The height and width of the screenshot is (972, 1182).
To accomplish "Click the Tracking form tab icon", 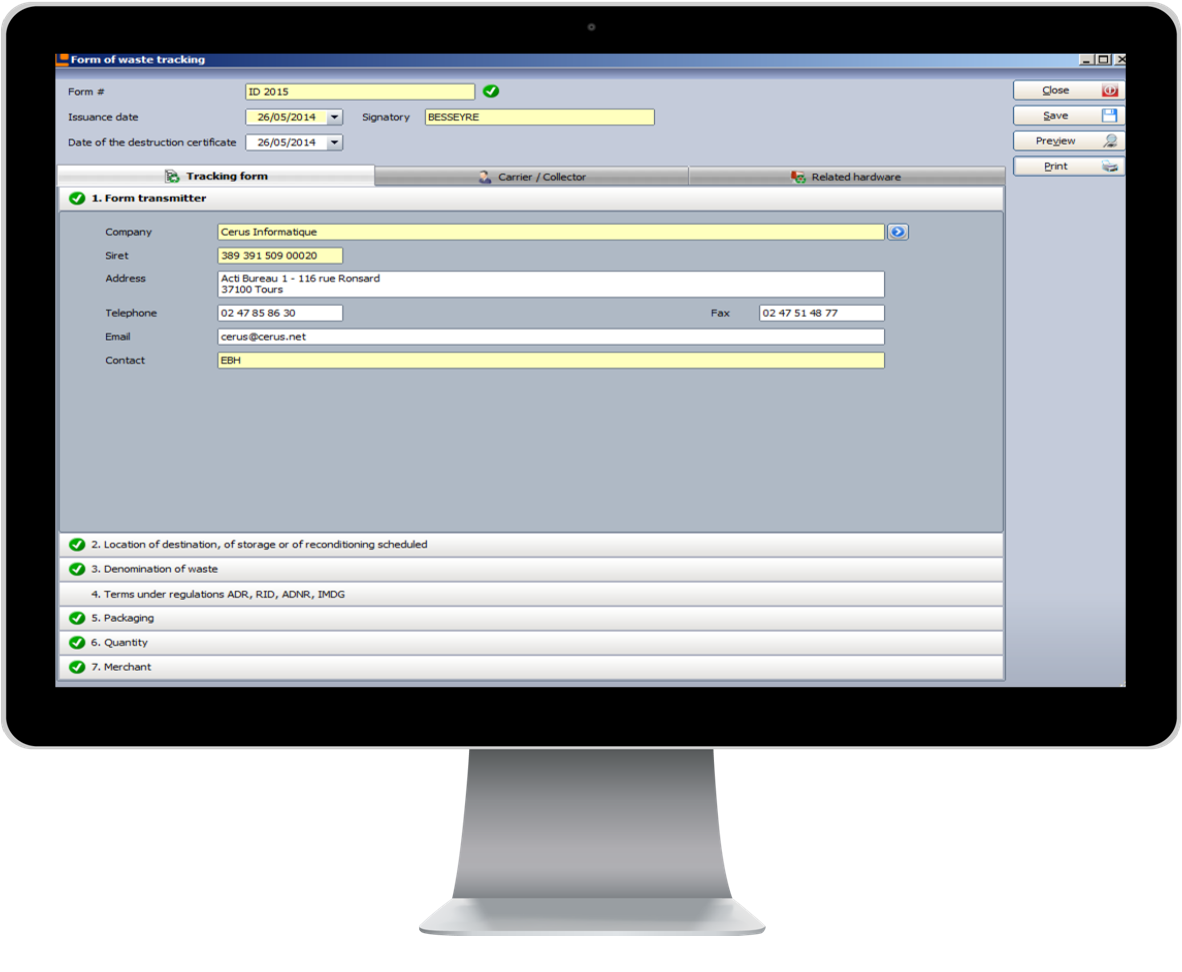I will pos(173,176).
